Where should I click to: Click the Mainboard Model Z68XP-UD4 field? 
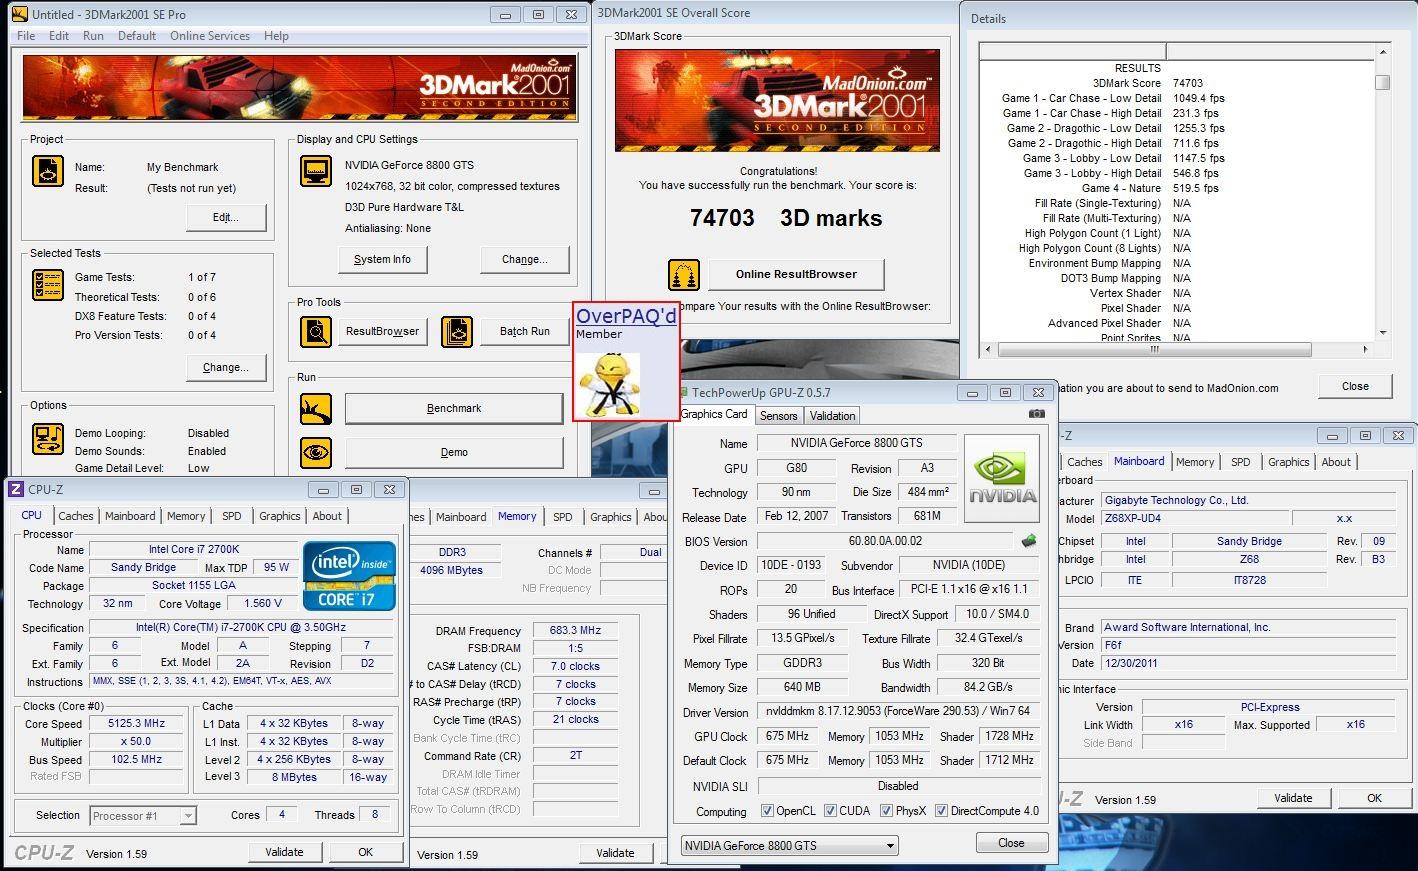pyautogui.click(x=1193, y=519)
